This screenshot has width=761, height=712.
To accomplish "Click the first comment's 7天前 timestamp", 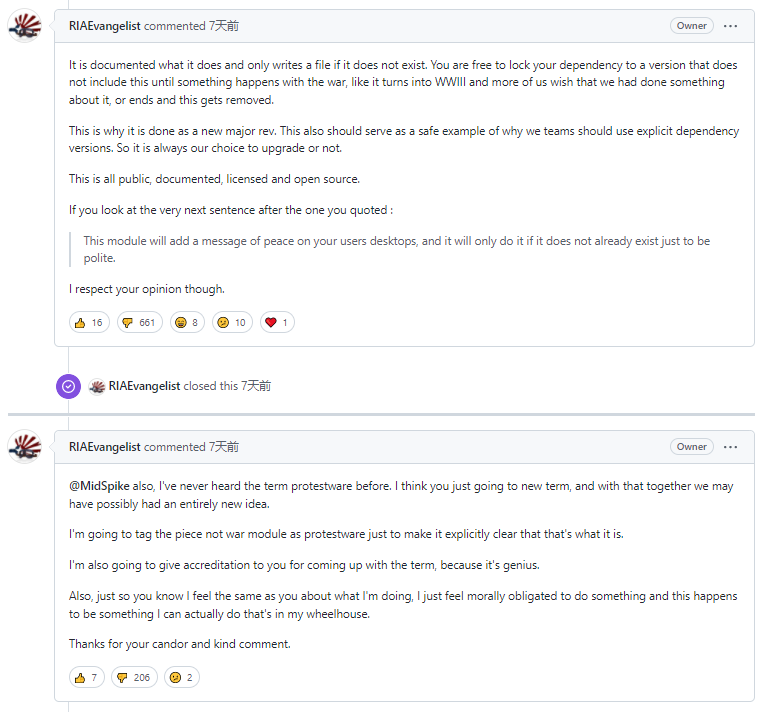I will [x=224, y=26].
